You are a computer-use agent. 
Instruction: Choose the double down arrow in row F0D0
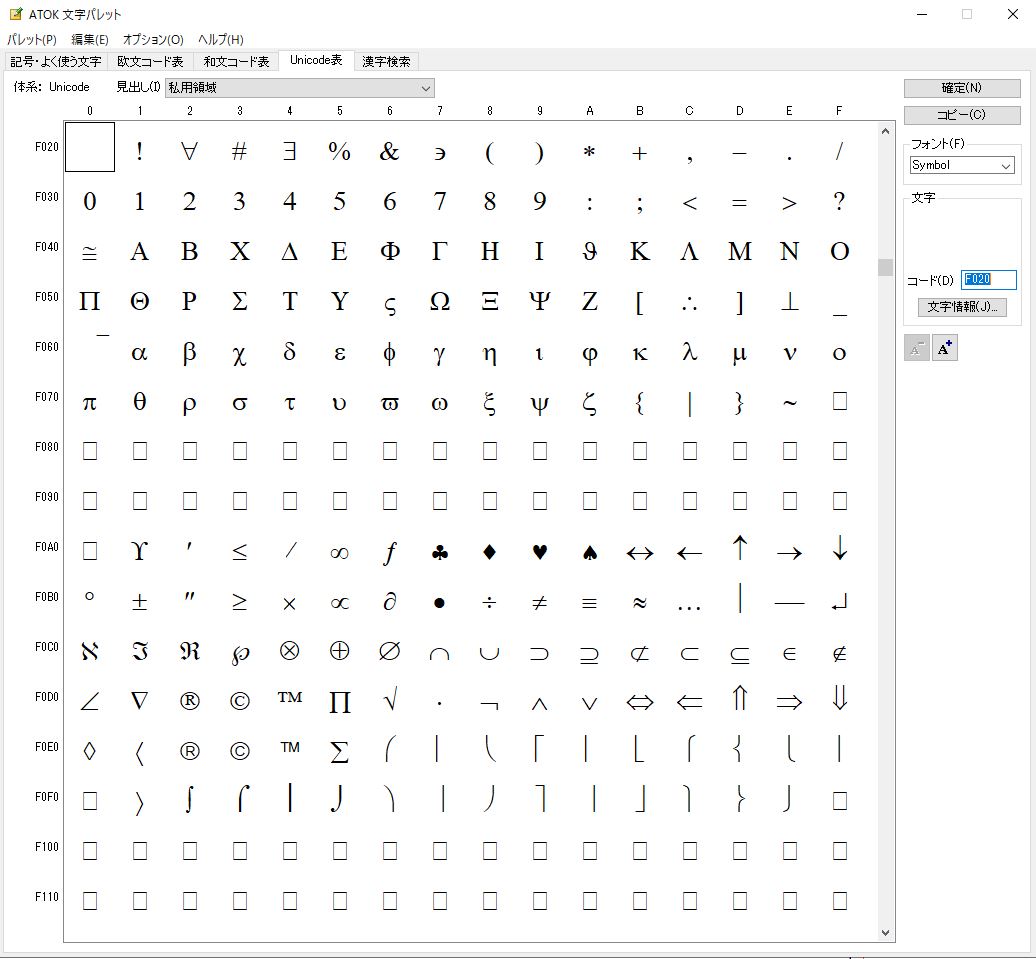pos(839,697)
